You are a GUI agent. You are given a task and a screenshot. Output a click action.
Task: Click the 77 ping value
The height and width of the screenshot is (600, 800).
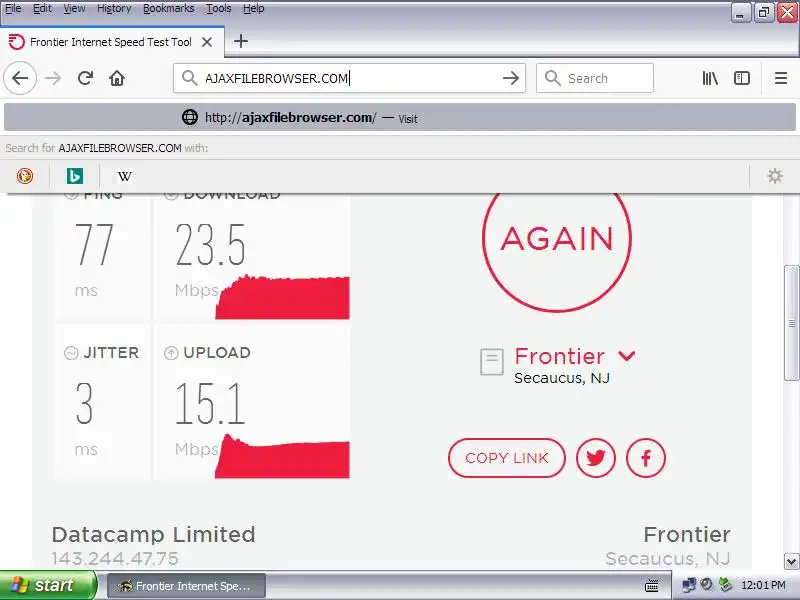[94, 245]
